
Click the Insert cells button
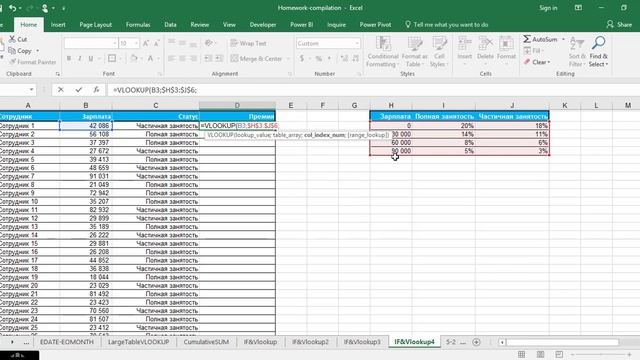coord(464,52)
